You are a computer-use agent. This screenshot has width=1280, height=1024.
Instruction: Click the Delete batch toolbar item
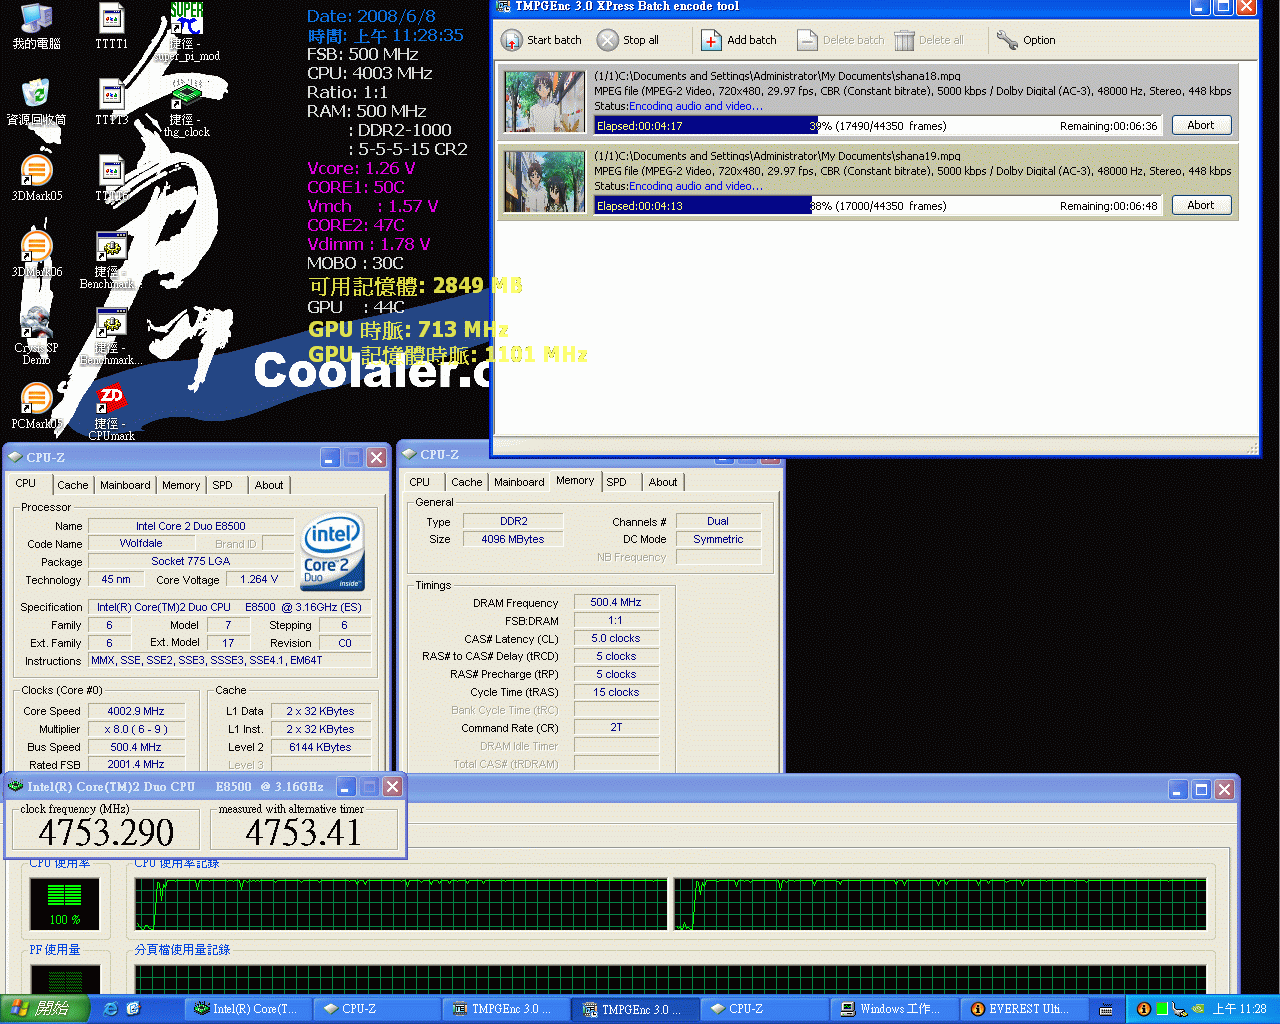point(840,40)
